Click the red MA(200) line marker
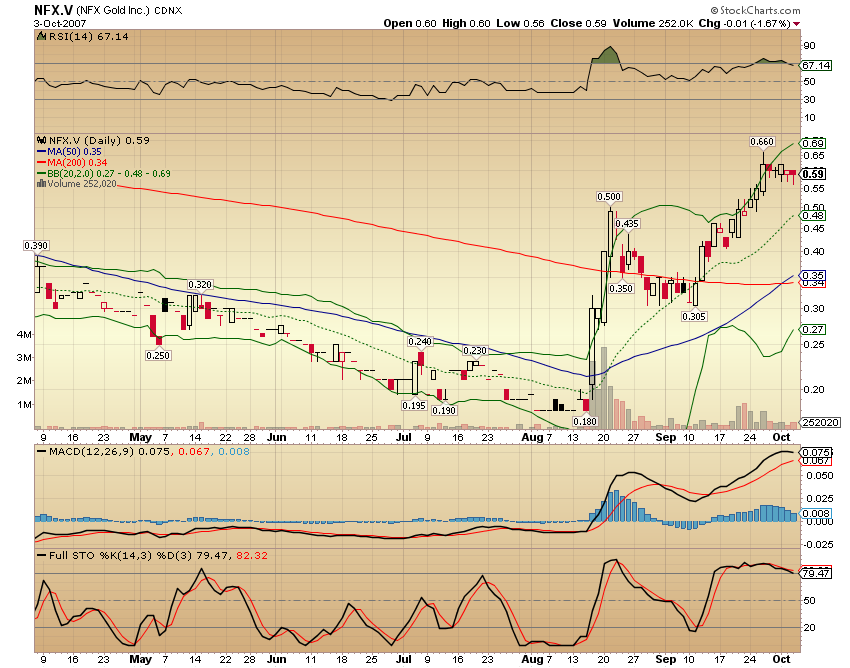 (43, 162)
